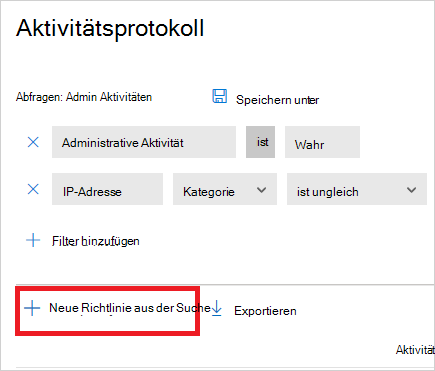Click Neue Richtlinie aus der Suche
This screenshot has width=435, height=371.
[x=130, y=308]
